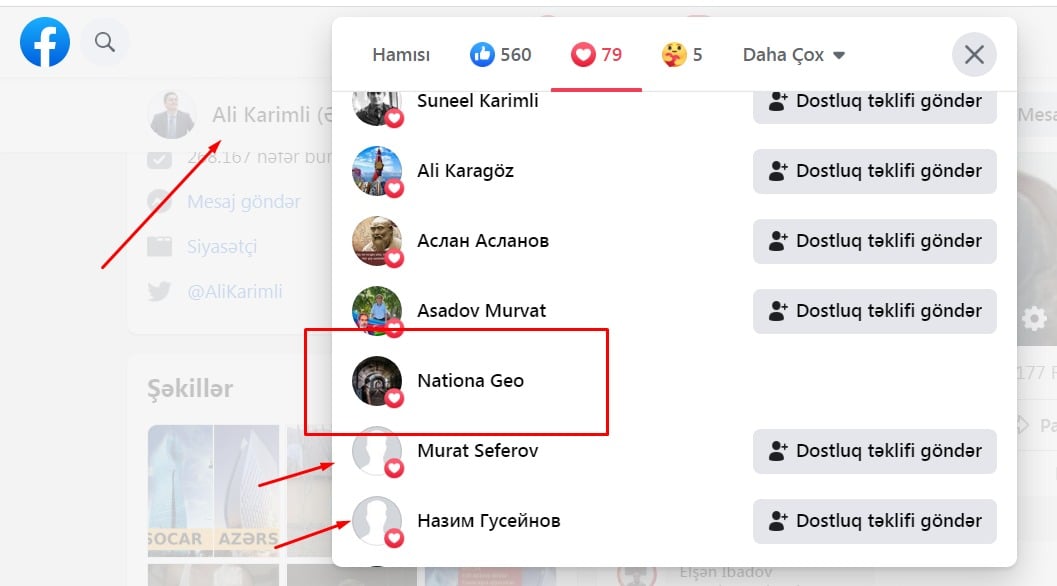Open the @AliKarimli Twitter link

click(x=235, y=292)
